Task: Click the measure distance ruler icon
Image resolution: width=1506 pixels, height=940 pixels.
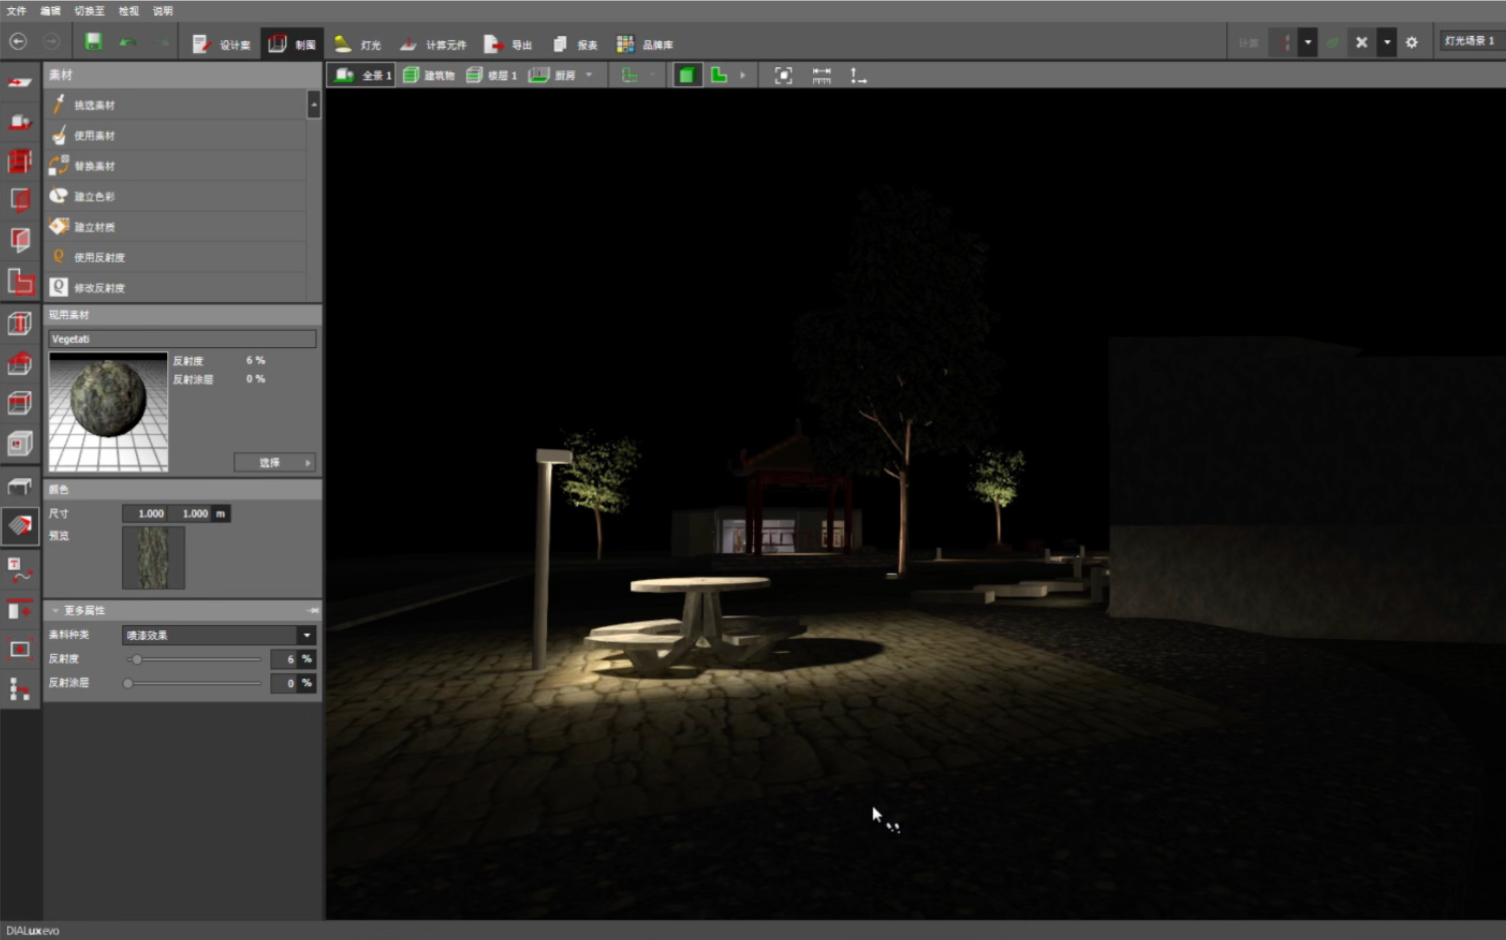Action: point(821,75)
